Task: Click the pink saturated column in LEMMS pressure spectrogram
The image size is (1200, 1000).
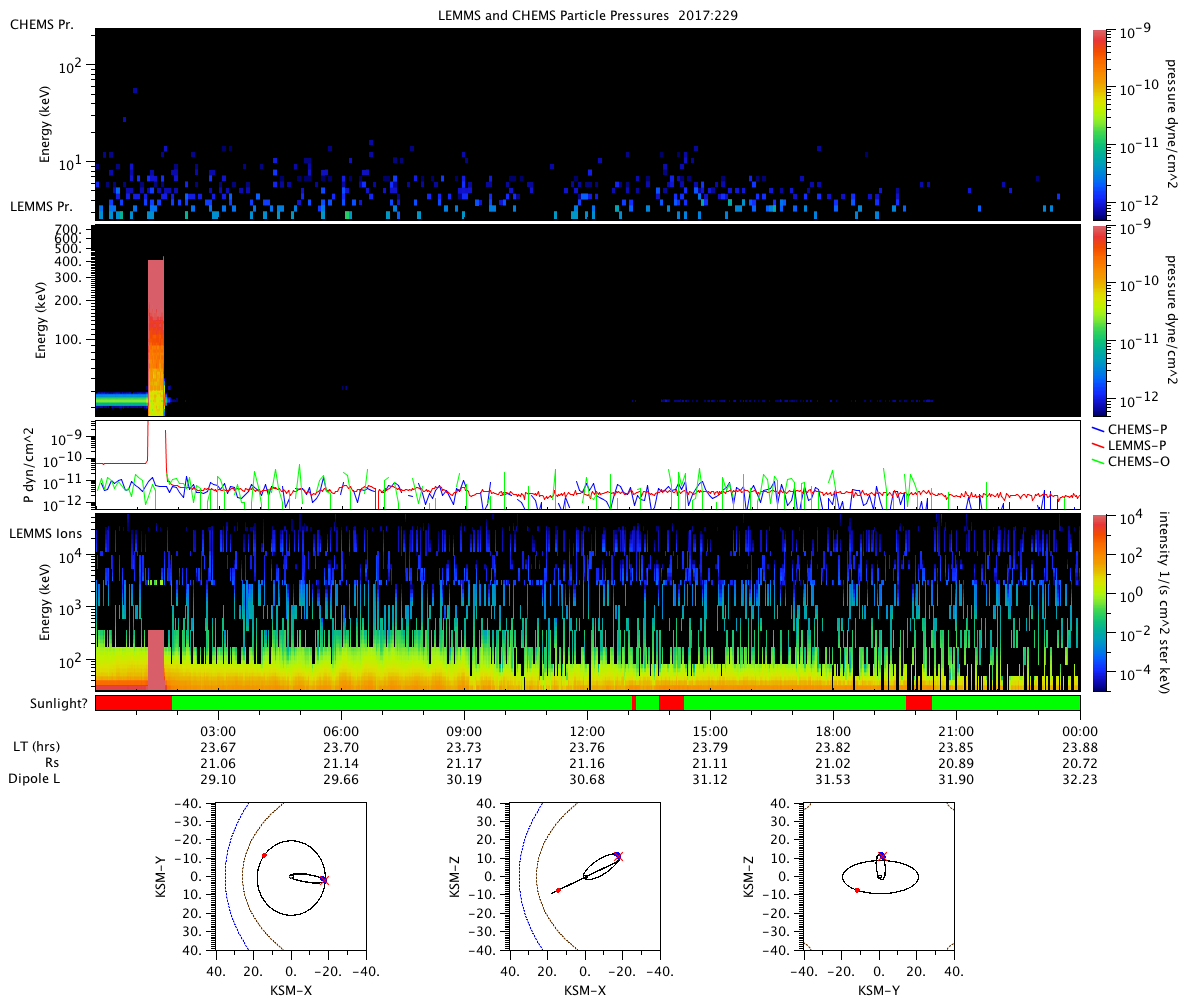Action: pyautogui.click(x=155, y=337)
